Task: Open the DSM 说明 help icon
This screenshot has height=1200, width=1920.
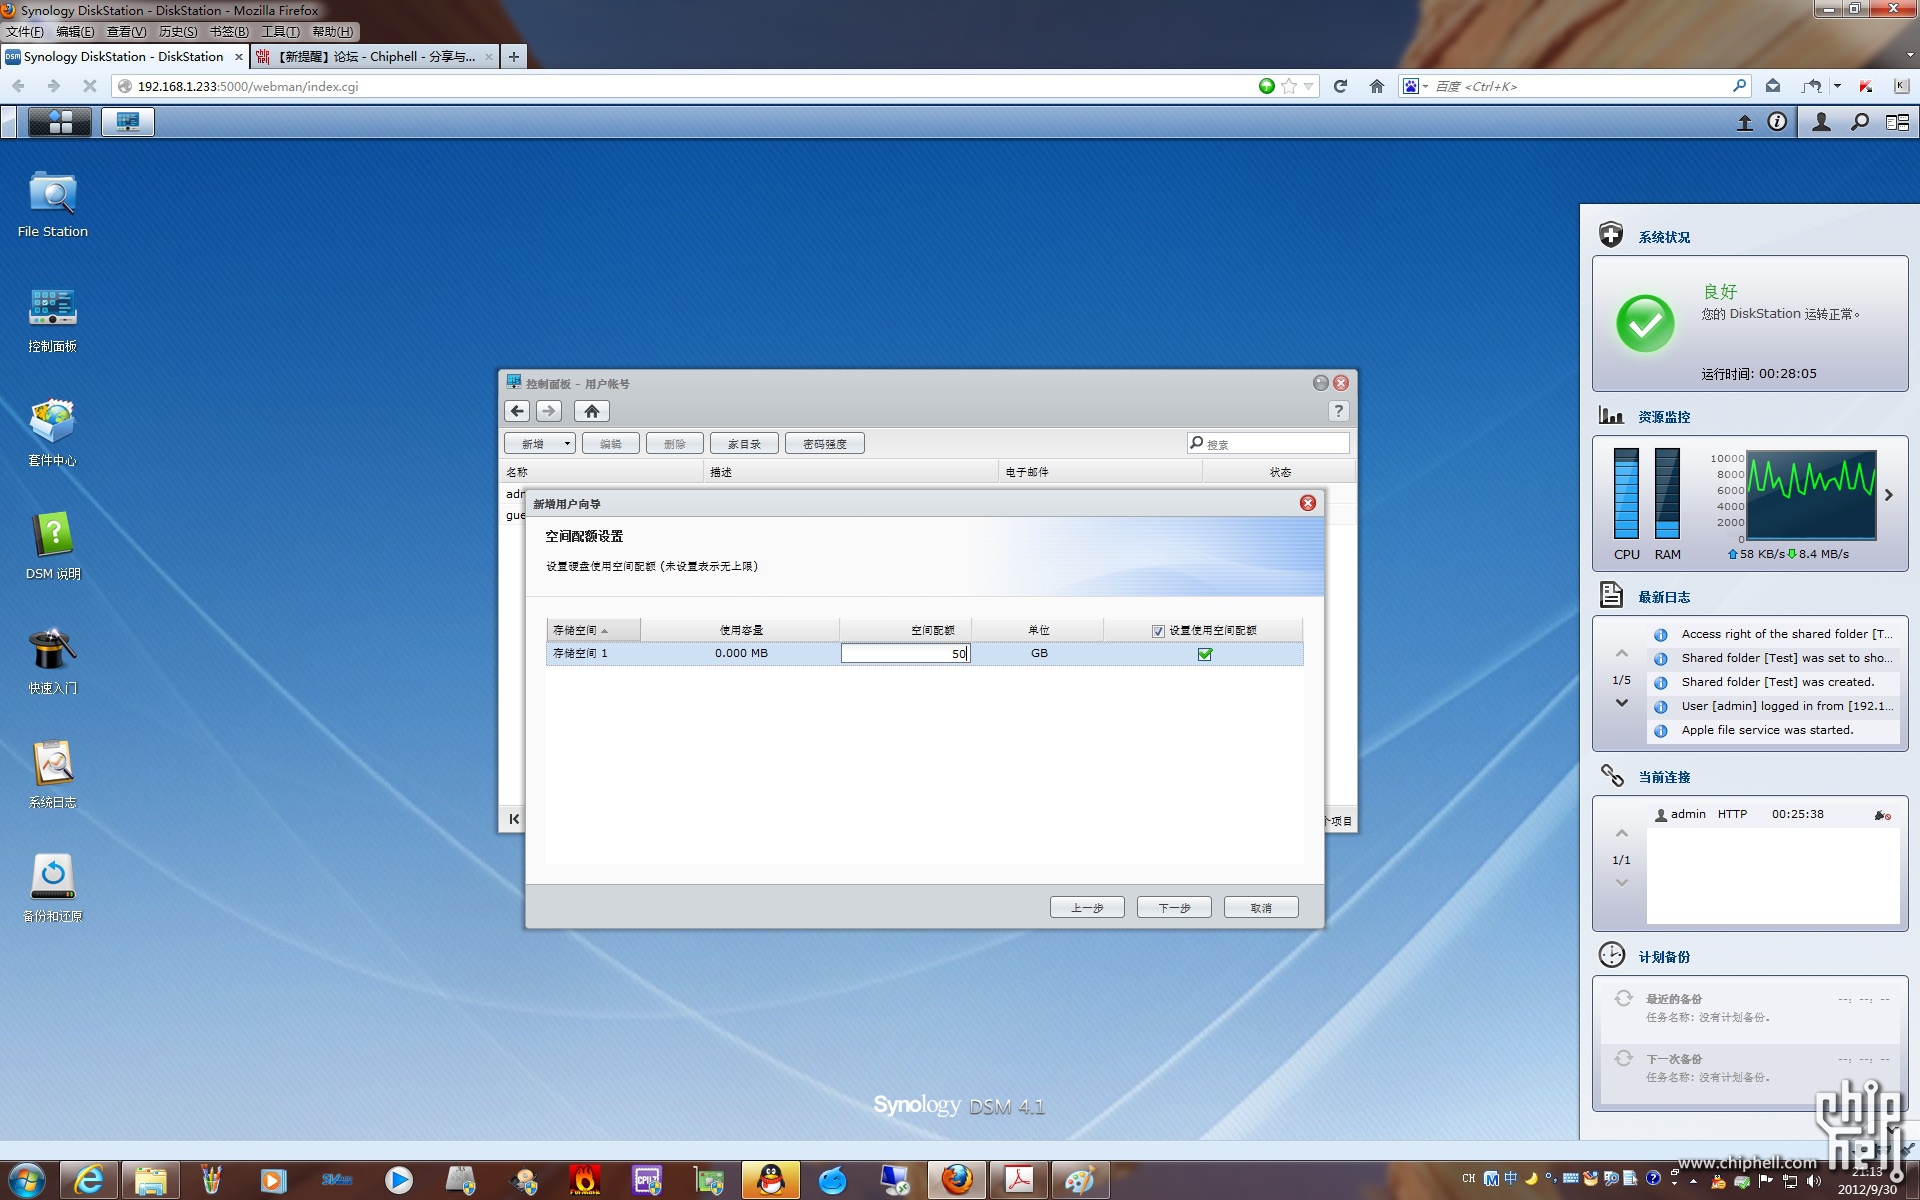Action: tap(52, 546)
